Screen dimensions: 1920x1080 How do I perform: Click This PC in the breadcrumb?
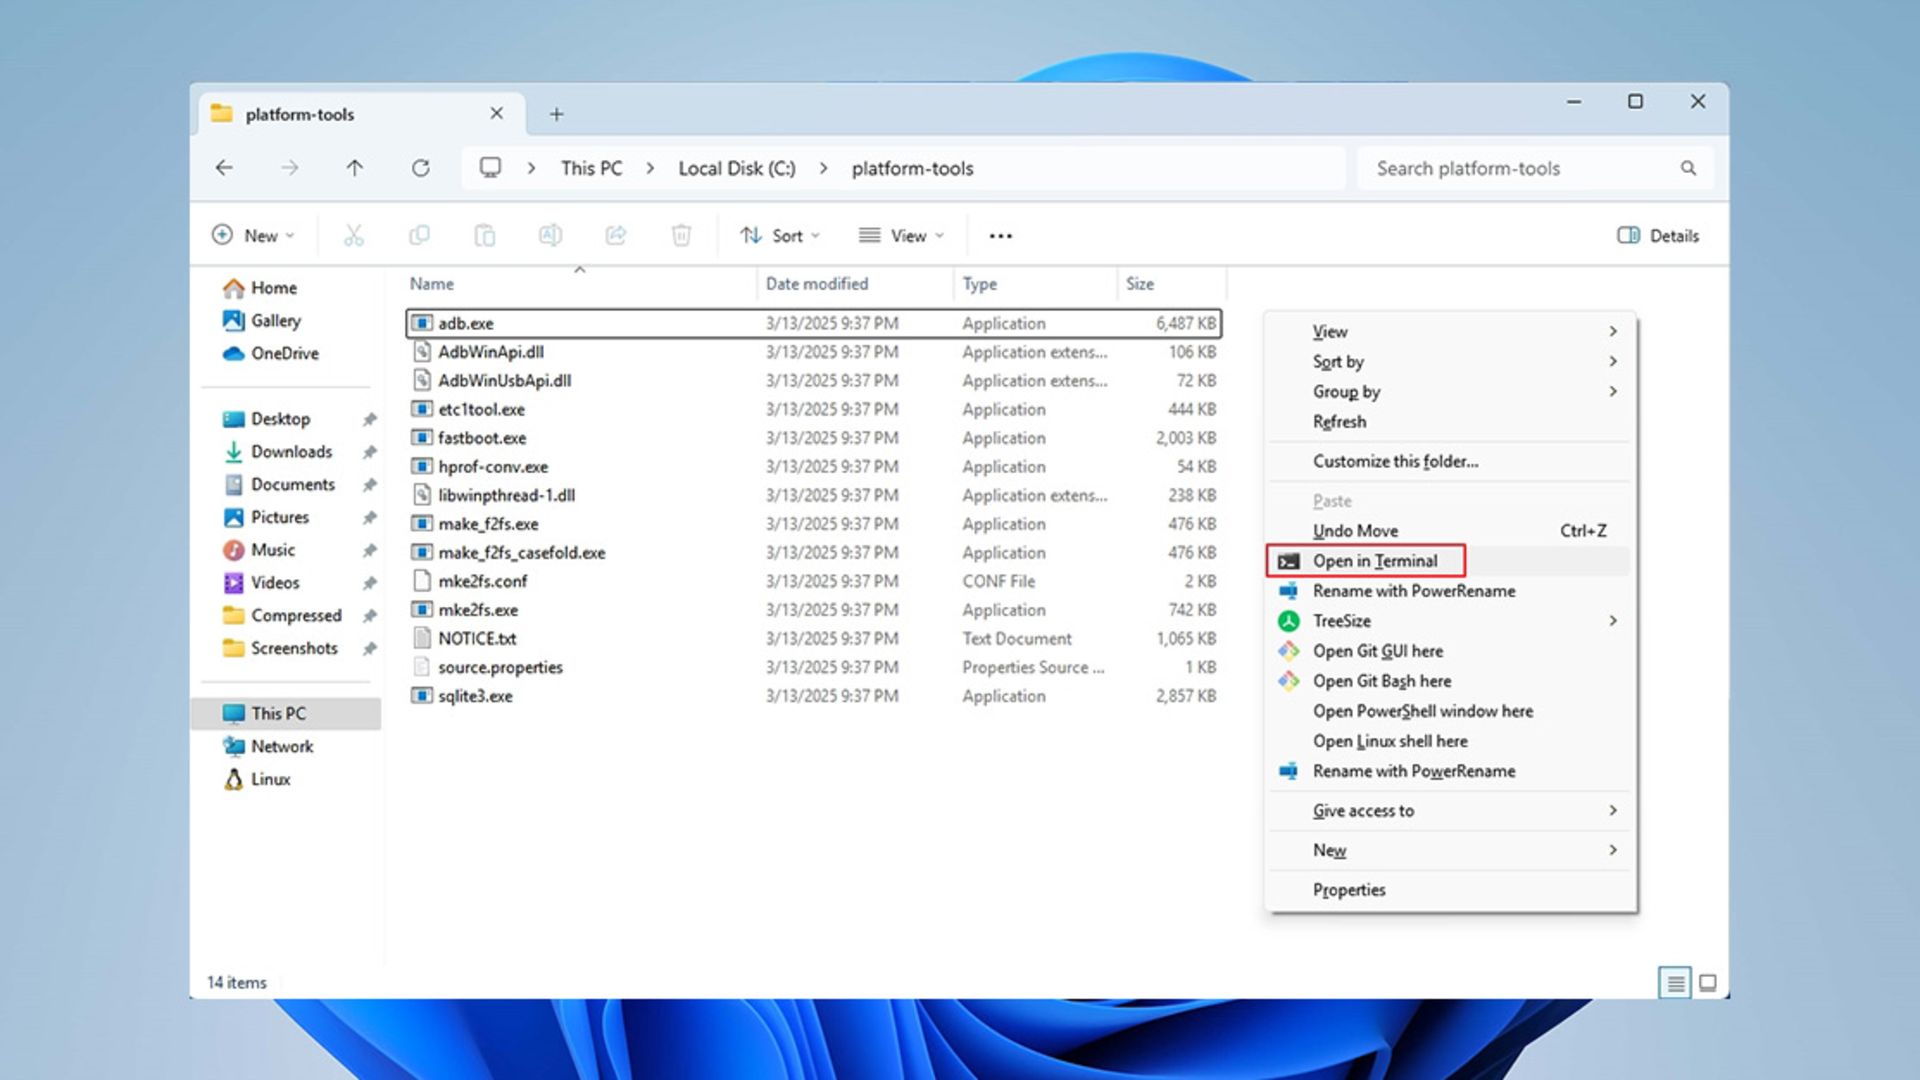(x=591, y=168)
